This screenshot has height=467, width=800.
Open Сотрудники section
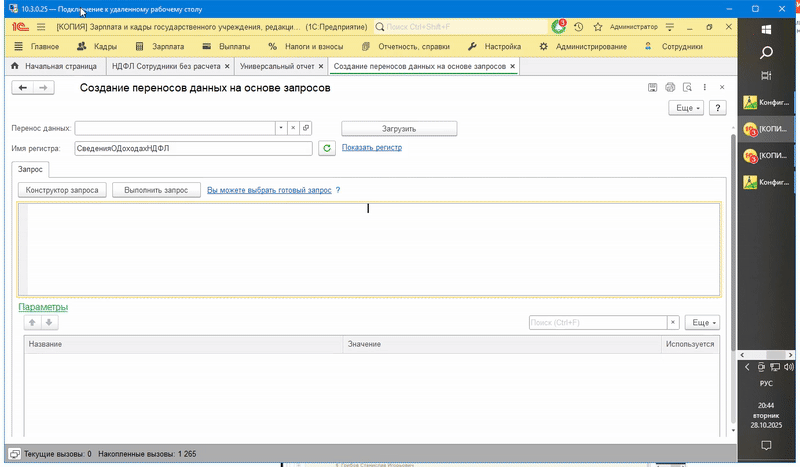click(x=674, y=46)
